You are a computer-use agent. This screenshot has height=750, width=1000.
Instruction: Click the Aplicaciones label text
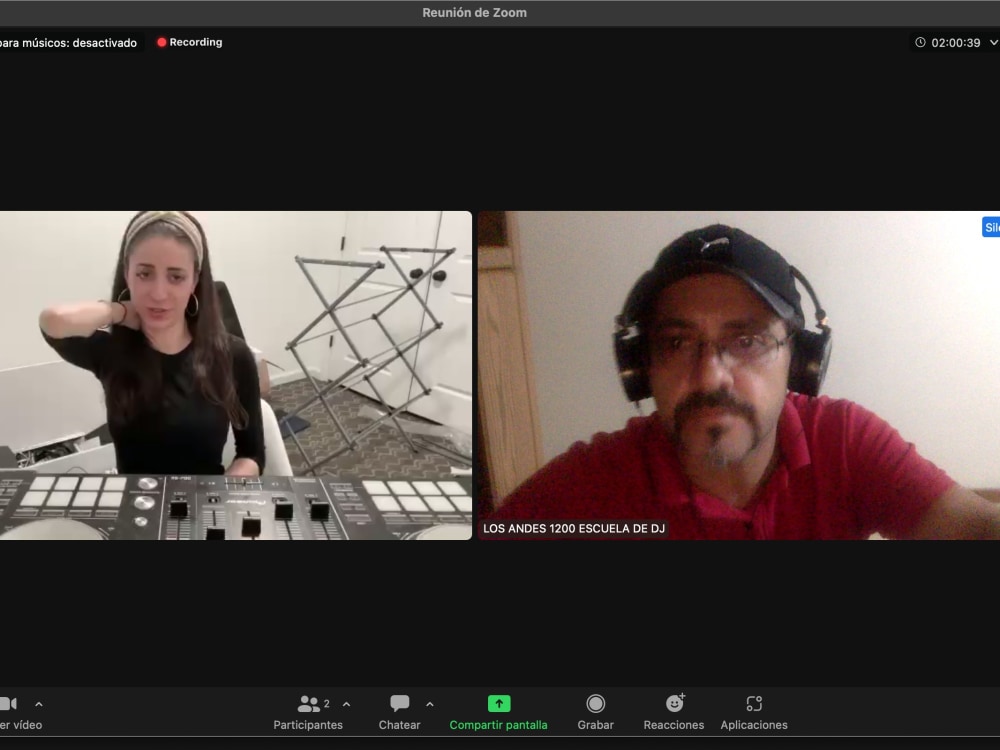[x=754, y=725]
